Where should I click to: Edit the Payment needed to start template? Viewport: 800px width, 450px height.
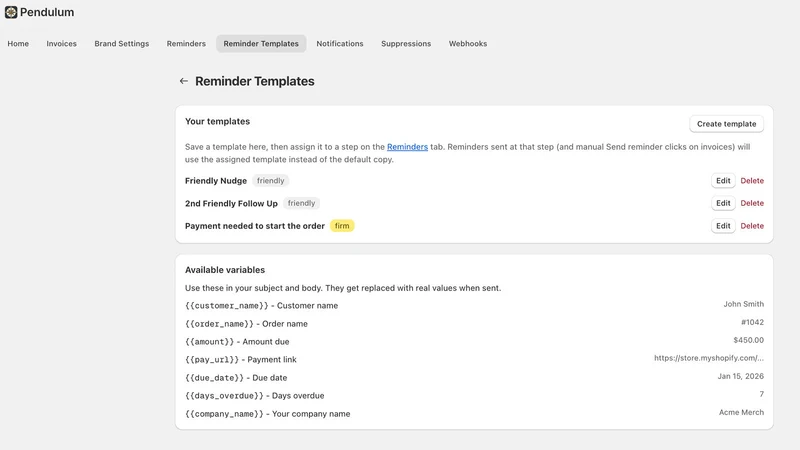[x=723, y=226]
